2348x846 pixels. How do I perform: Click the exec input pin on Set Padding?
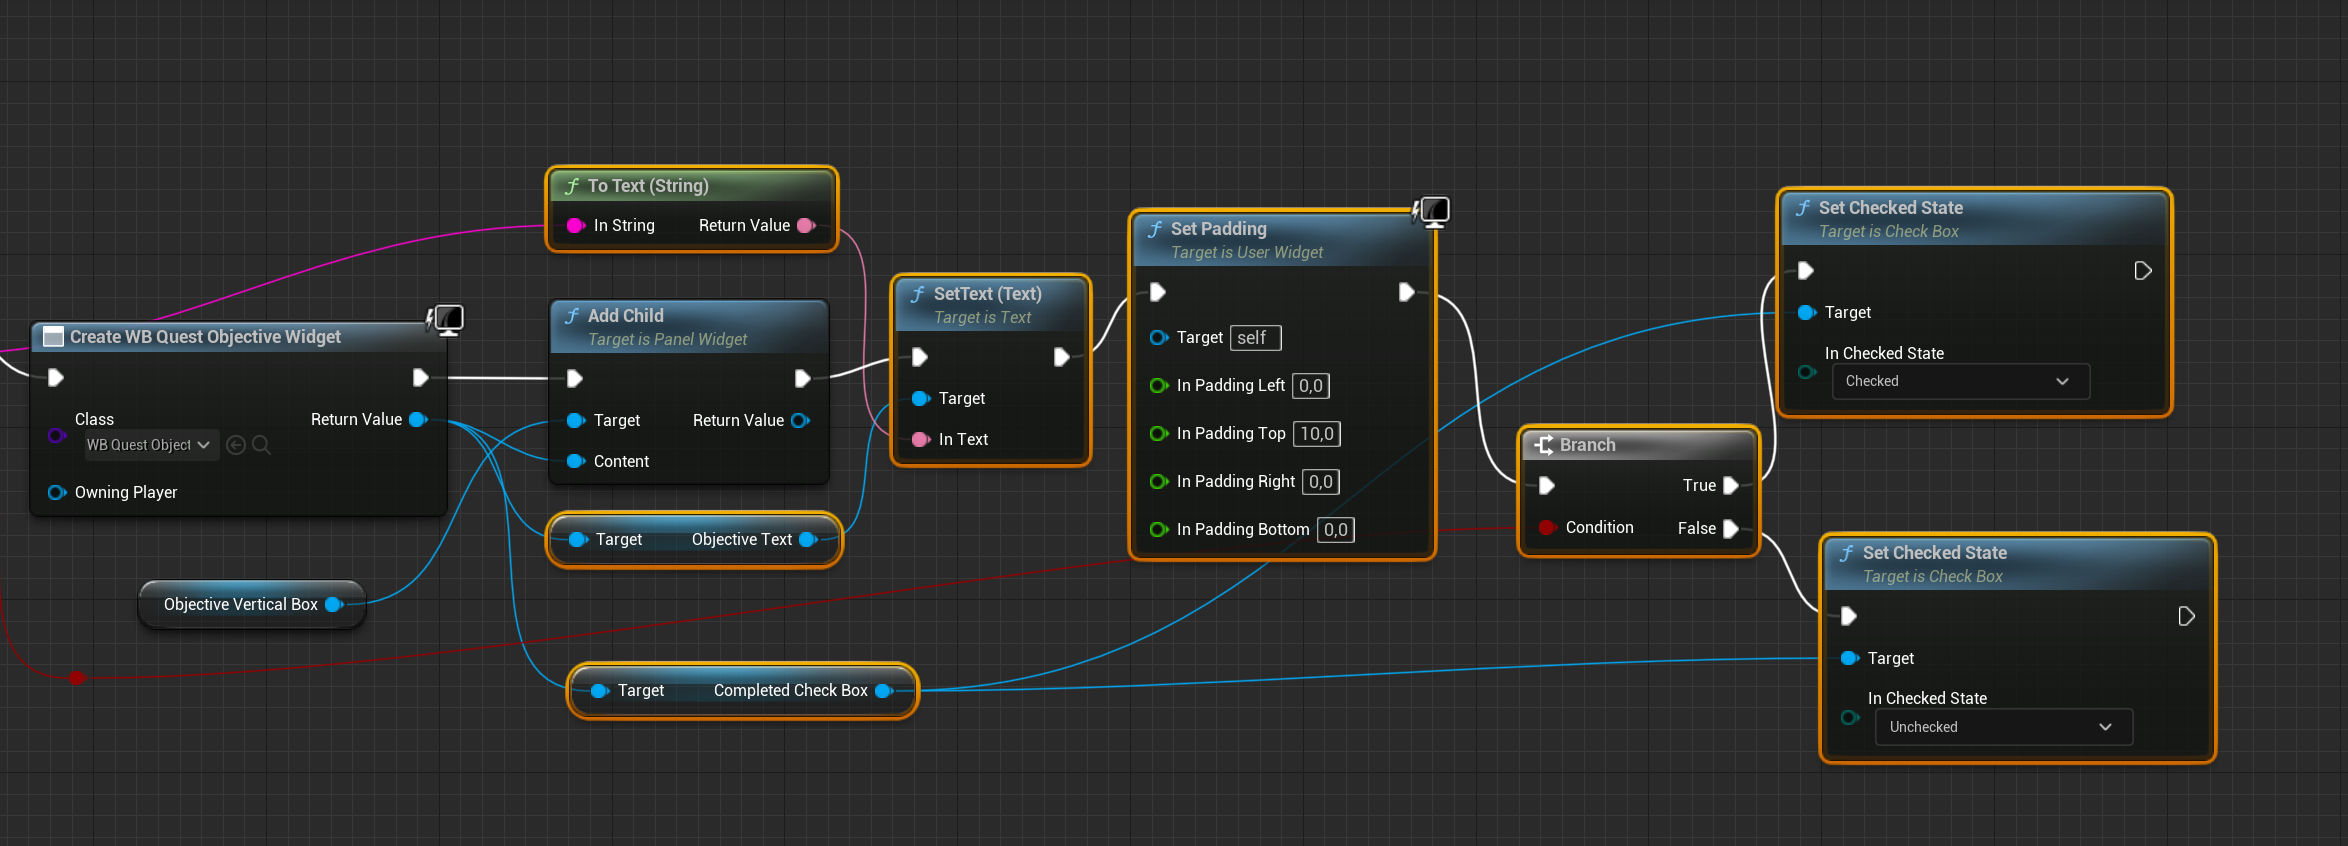(1158, 292)
